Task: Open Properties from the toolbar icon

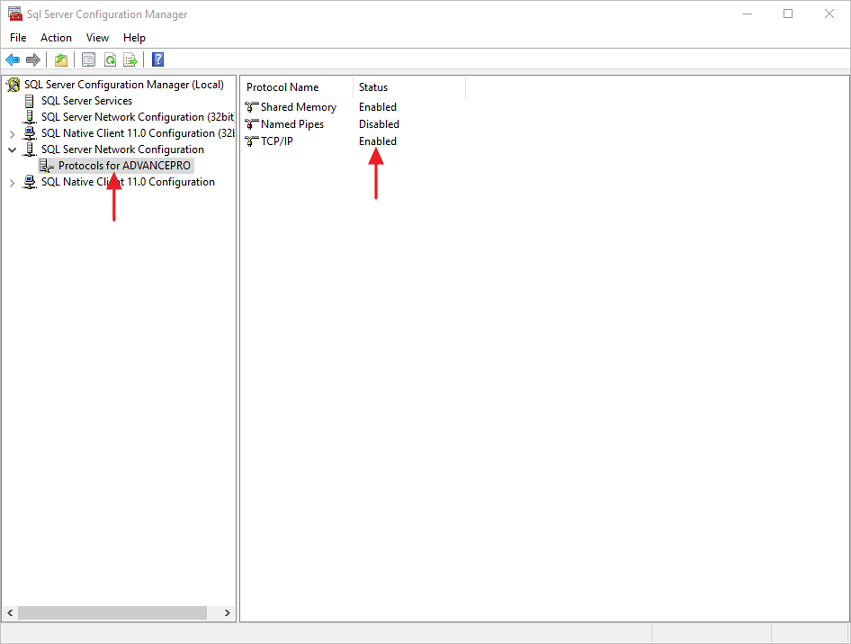Action: pyautogui.click(x=89, y=60)
